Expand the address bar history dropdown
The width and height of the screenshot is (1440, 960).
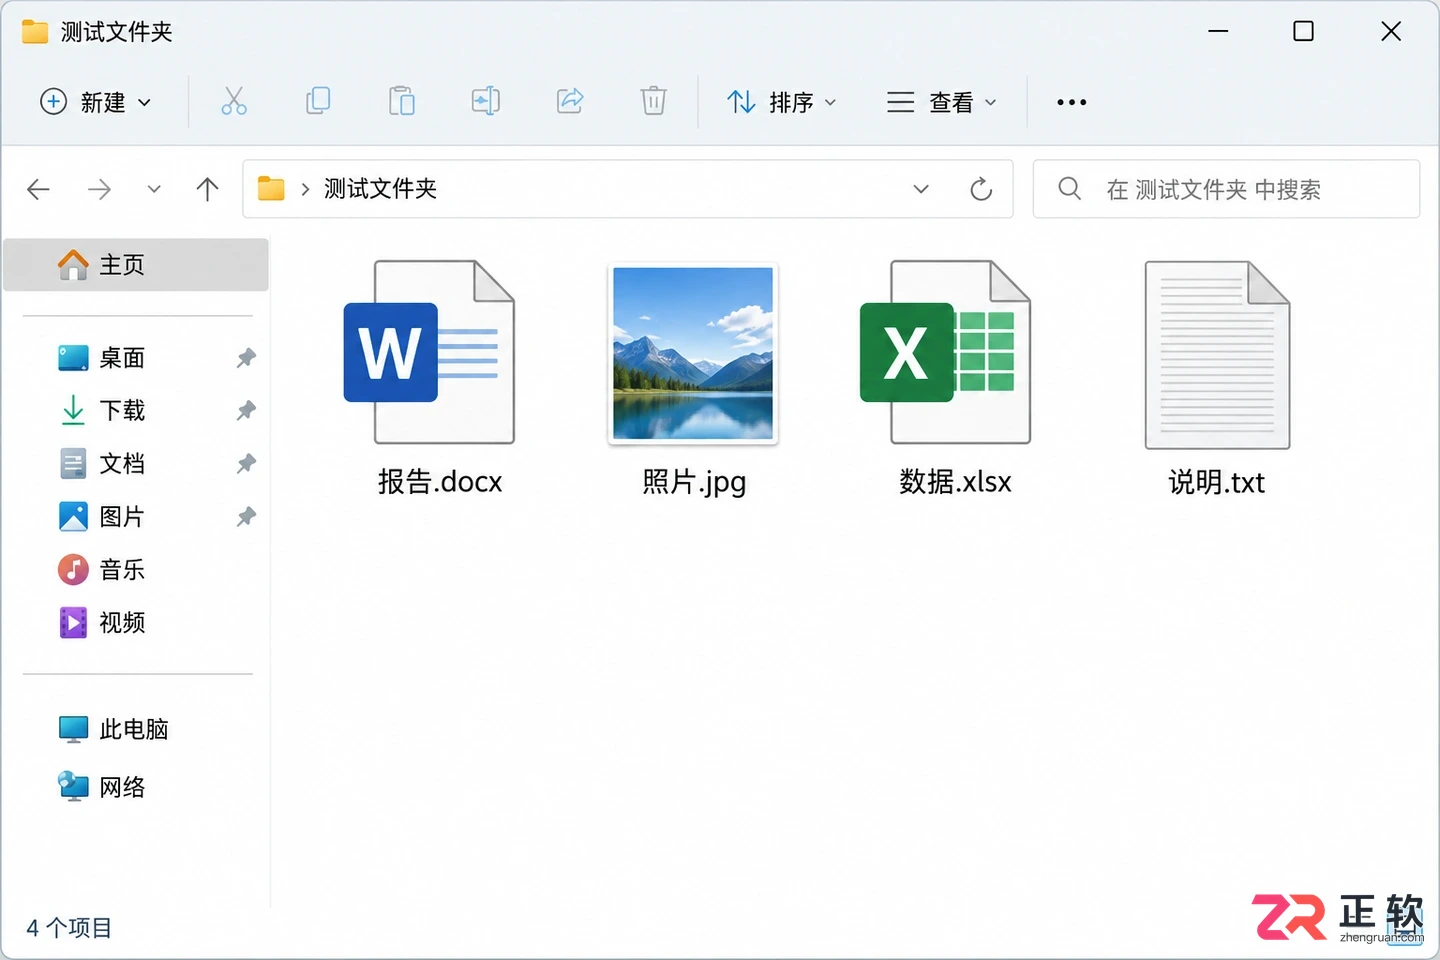click(x=921, y=189)
